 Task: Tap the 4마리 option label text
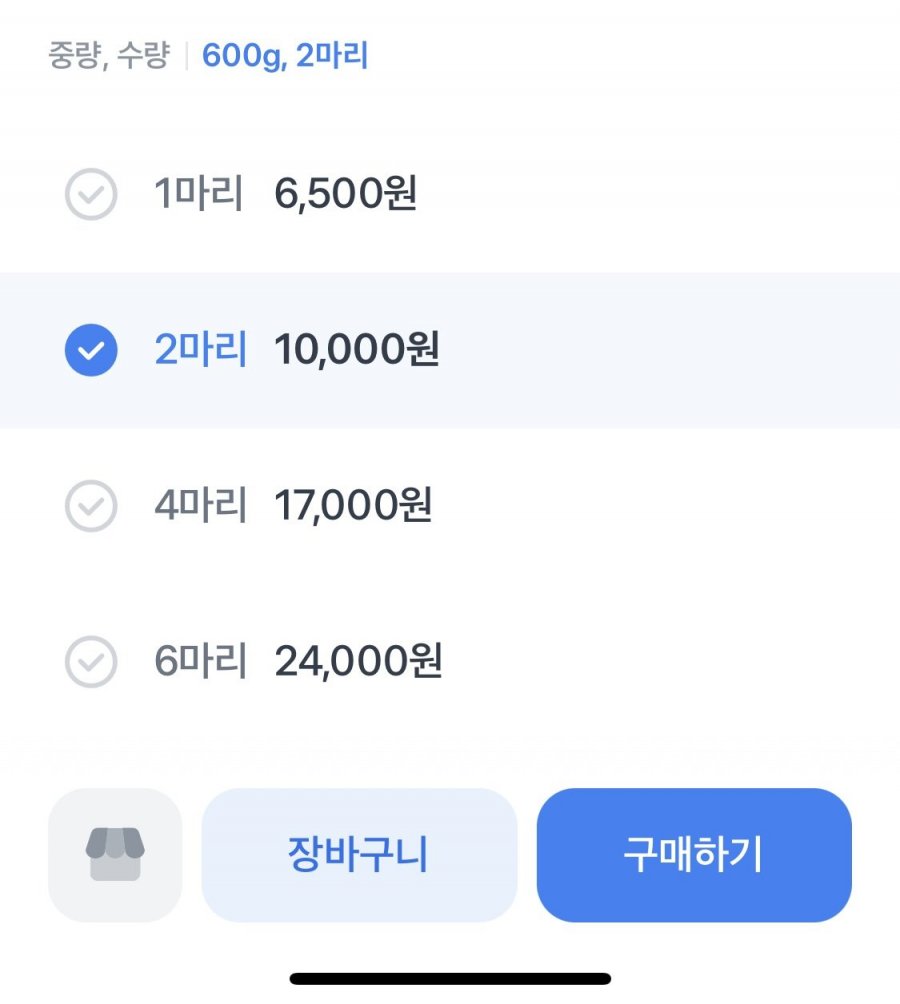tap(200, 506)
